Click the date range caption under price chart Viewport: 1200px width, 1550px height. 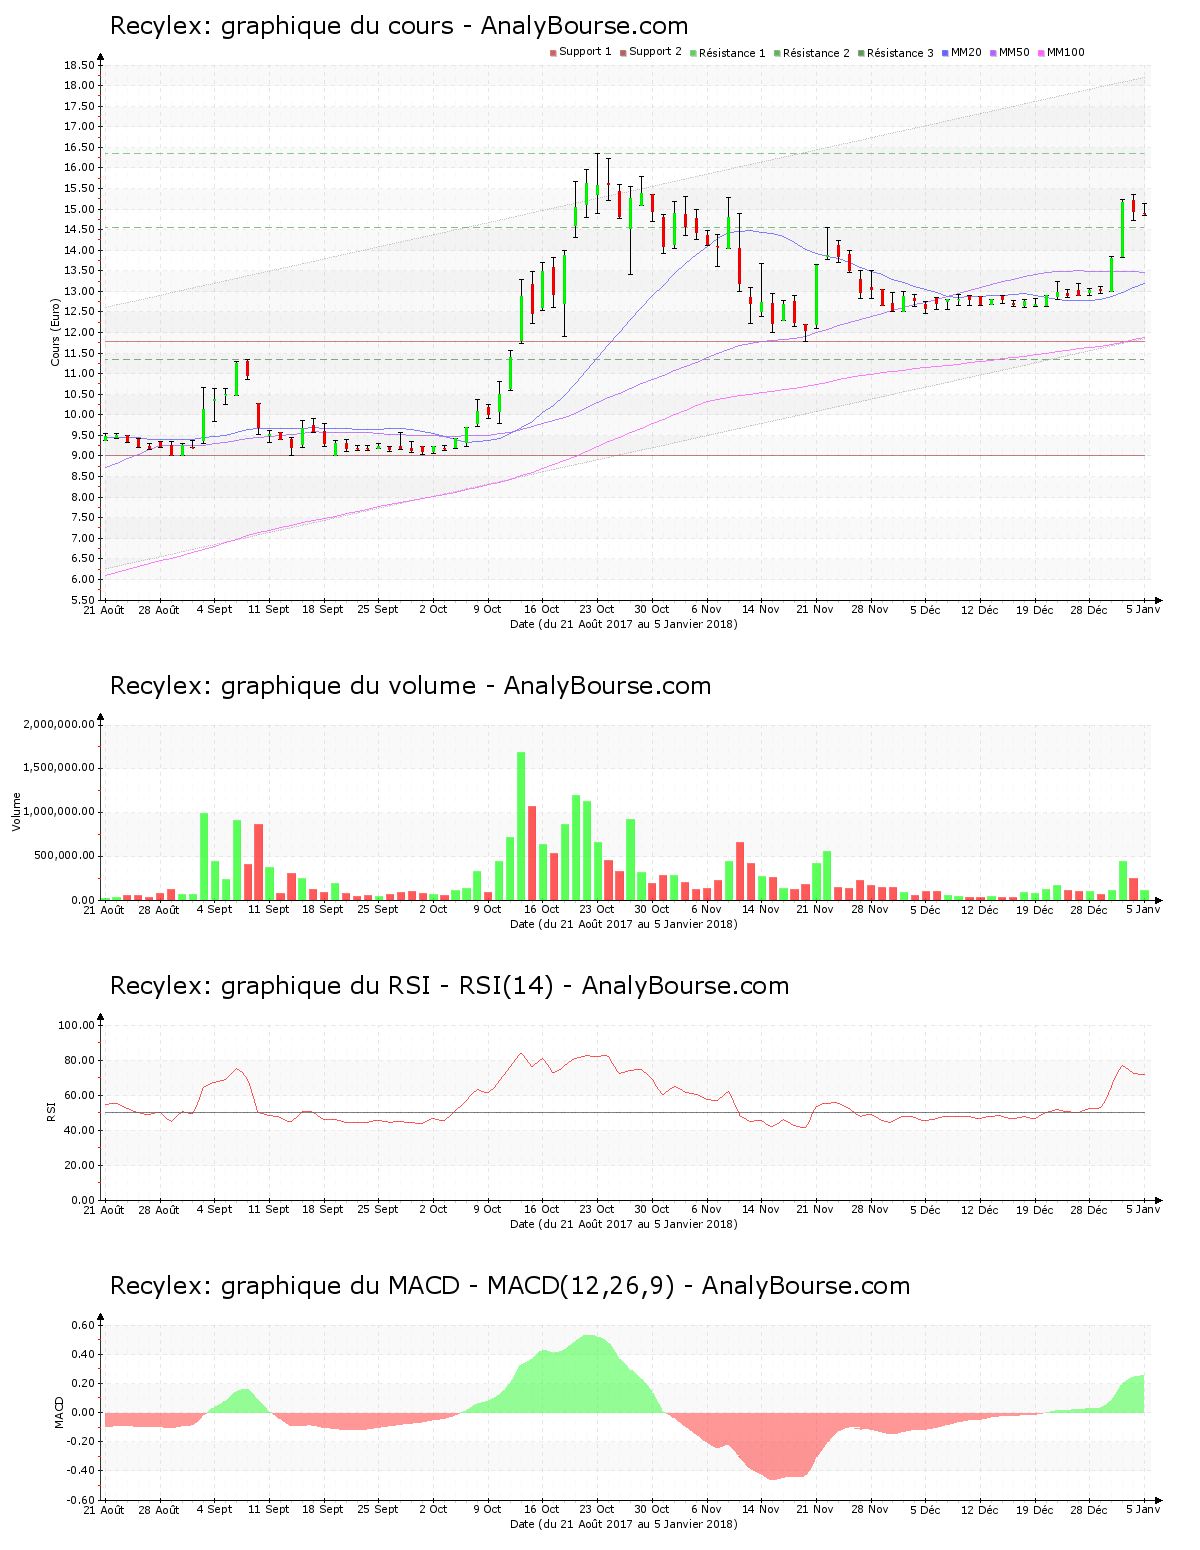pyautogui.click(x=624, y=624)
